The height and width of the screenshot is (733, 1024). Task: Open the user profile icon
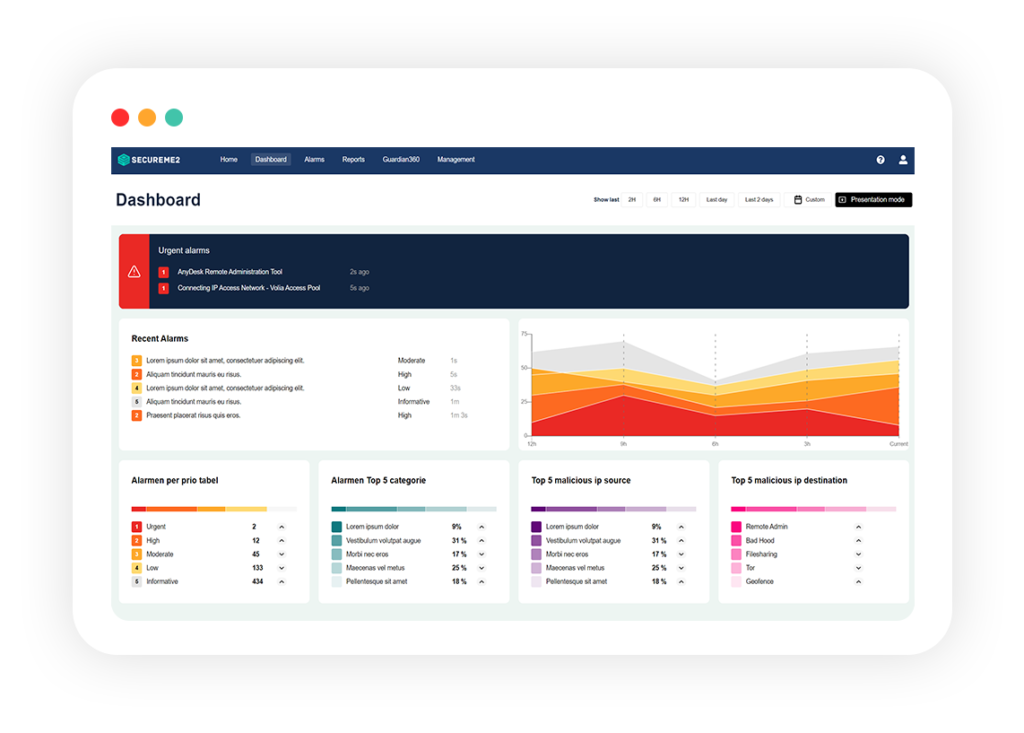pos(903,159)
